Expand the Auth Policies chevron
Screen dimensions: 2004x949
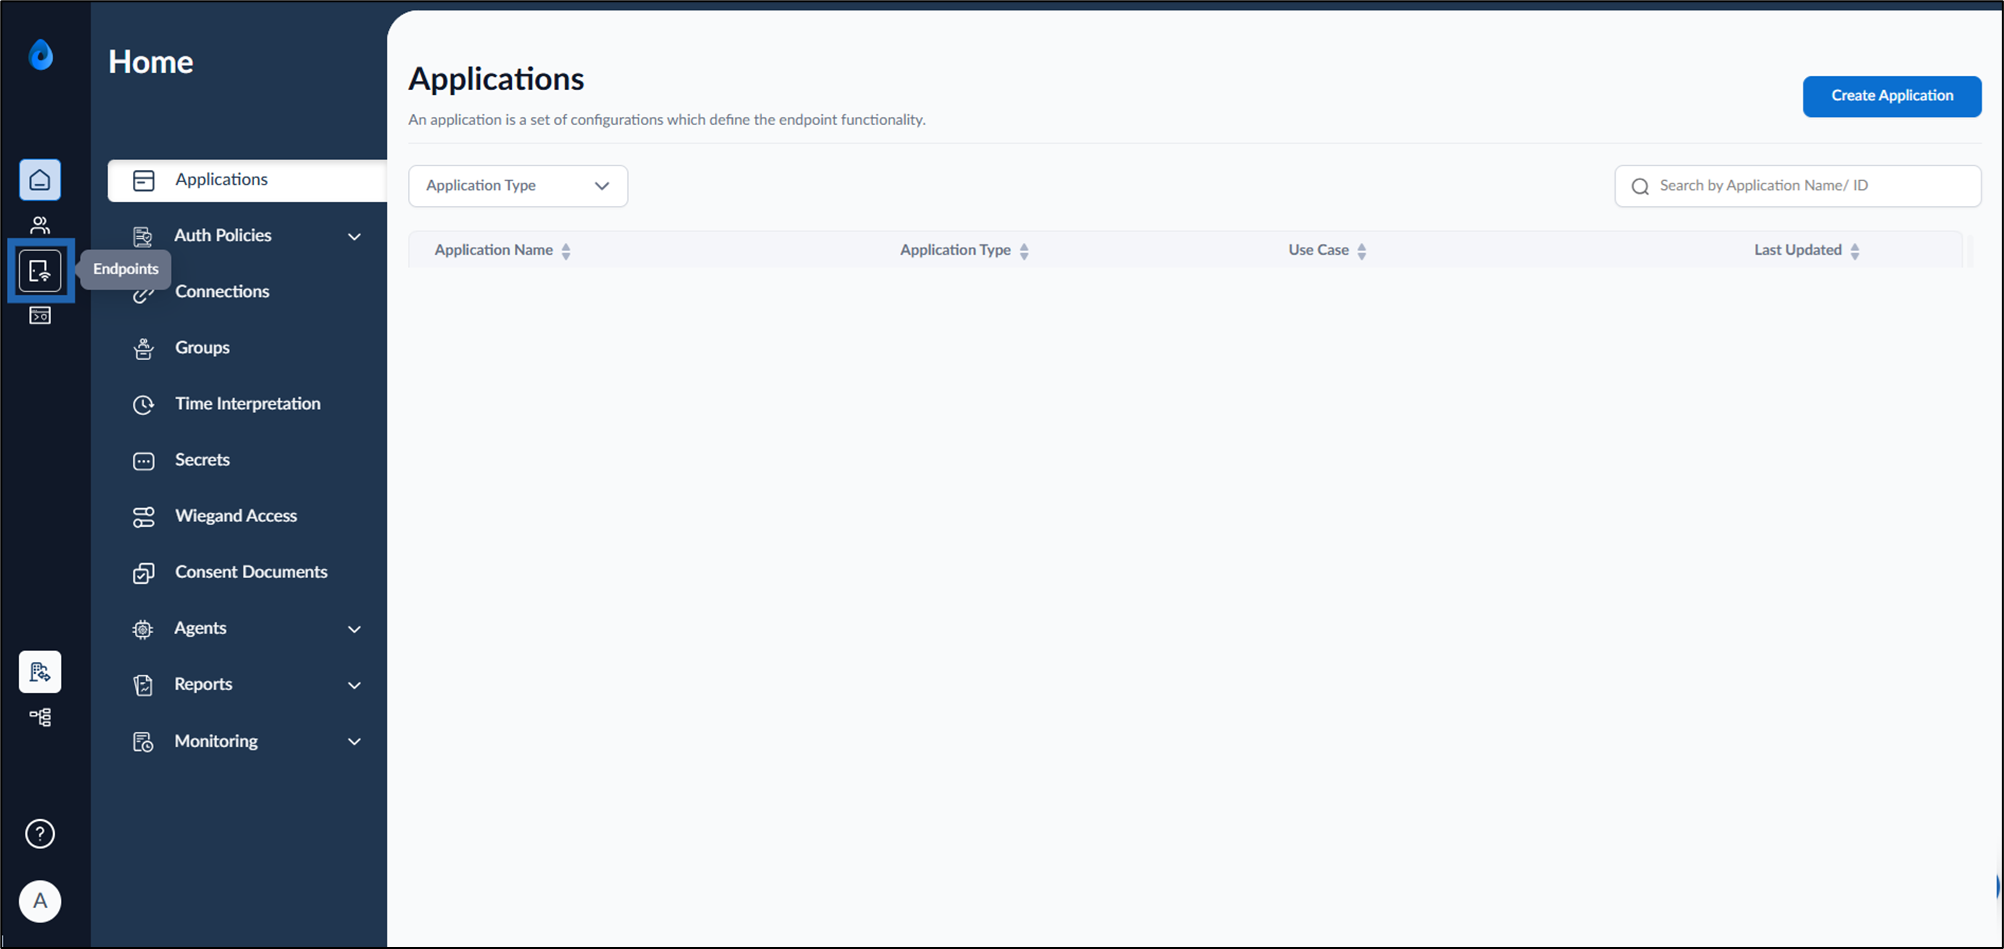[354, 236]
